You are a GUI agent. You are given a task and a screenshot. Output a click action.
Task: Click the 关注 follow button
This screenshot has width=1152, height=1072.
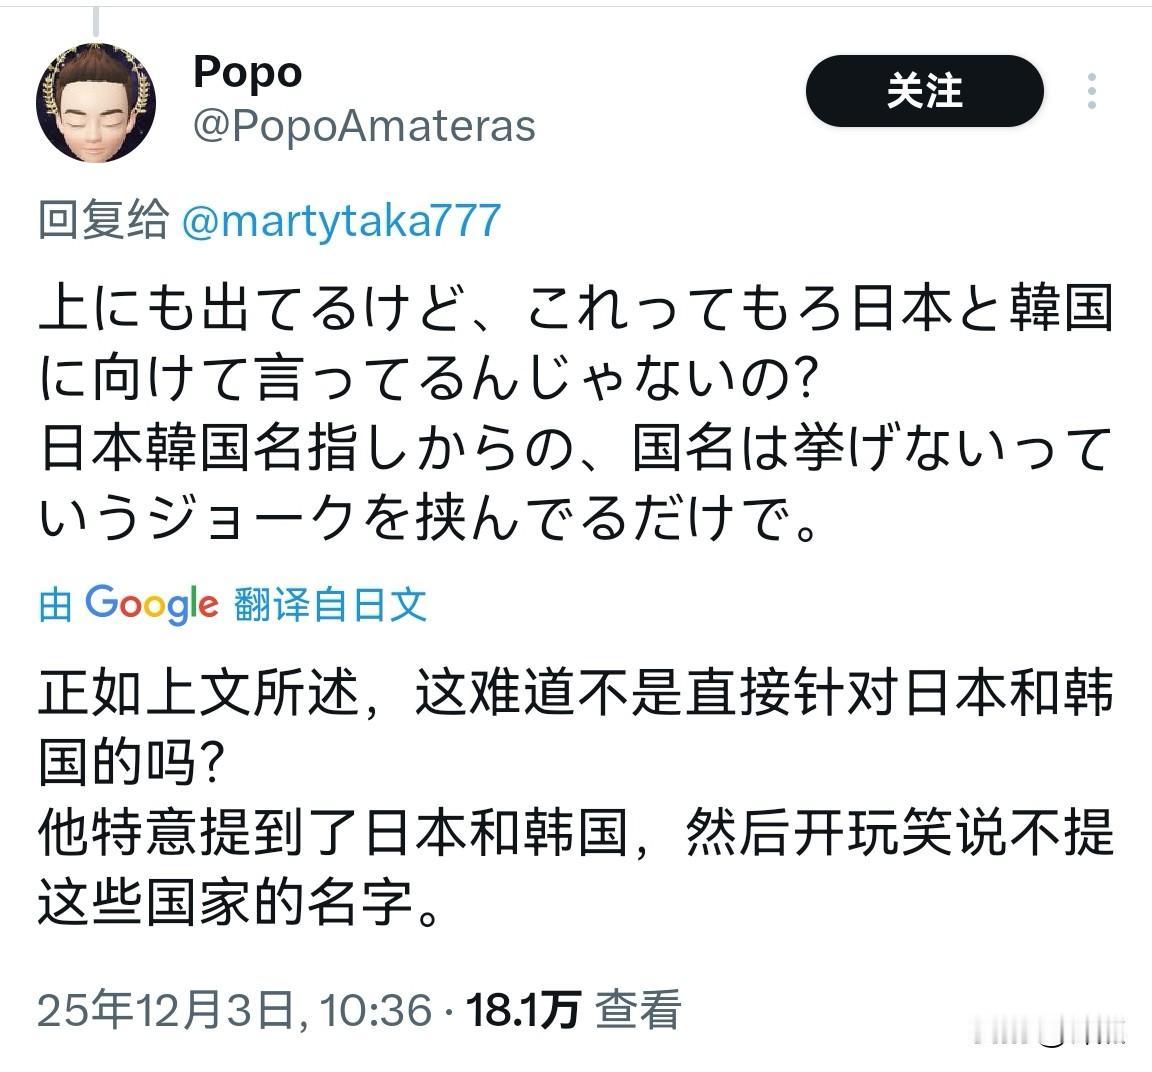[924, 91]
